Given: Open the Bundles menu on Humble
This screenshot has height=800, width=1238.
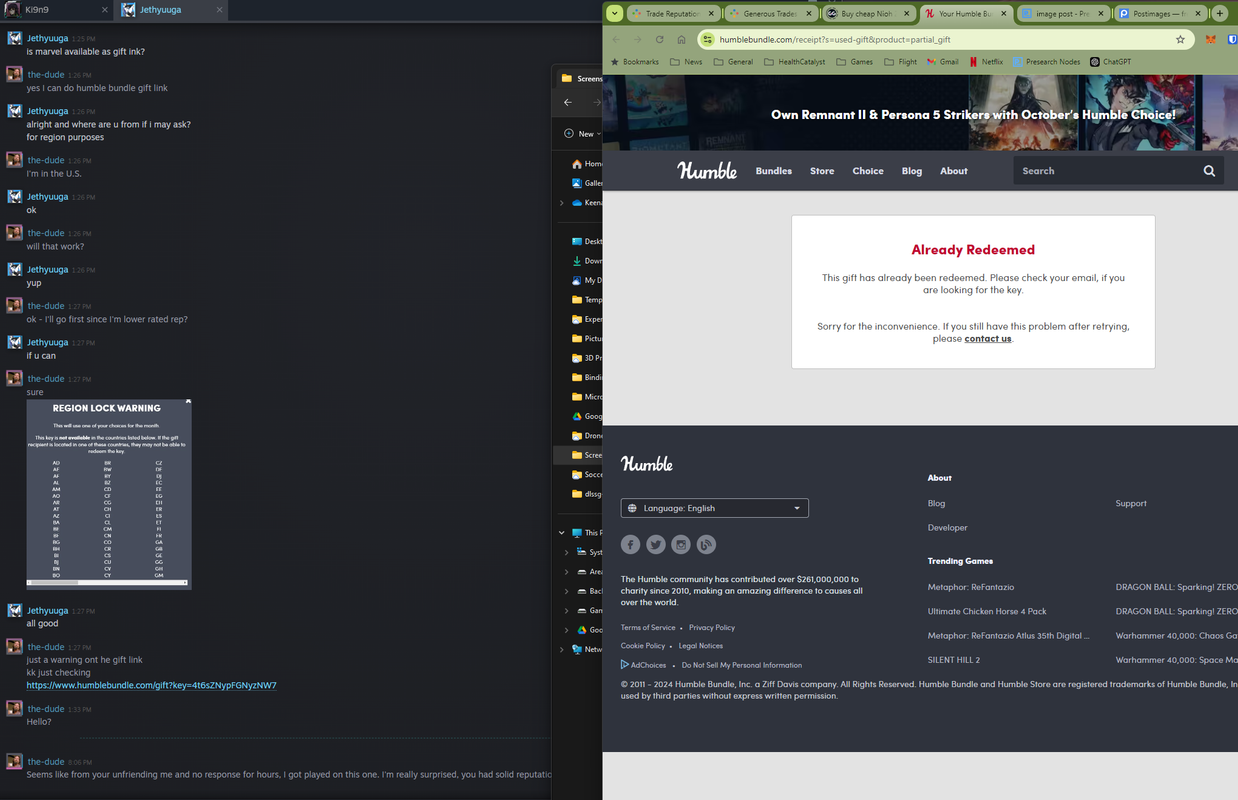Looking at the screenshot, I should point(774,171).
